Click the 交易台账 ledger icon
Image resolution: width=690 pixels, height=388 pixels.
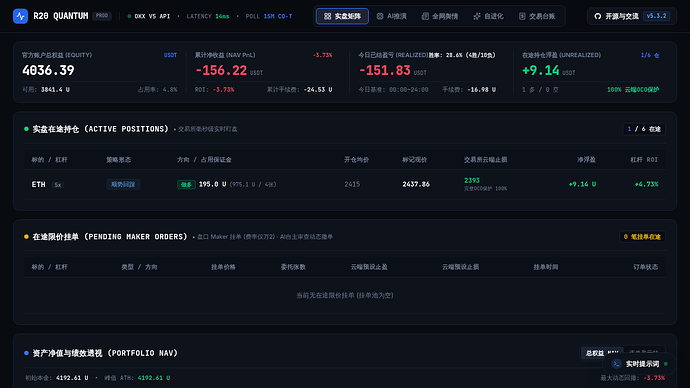(522, 16)
